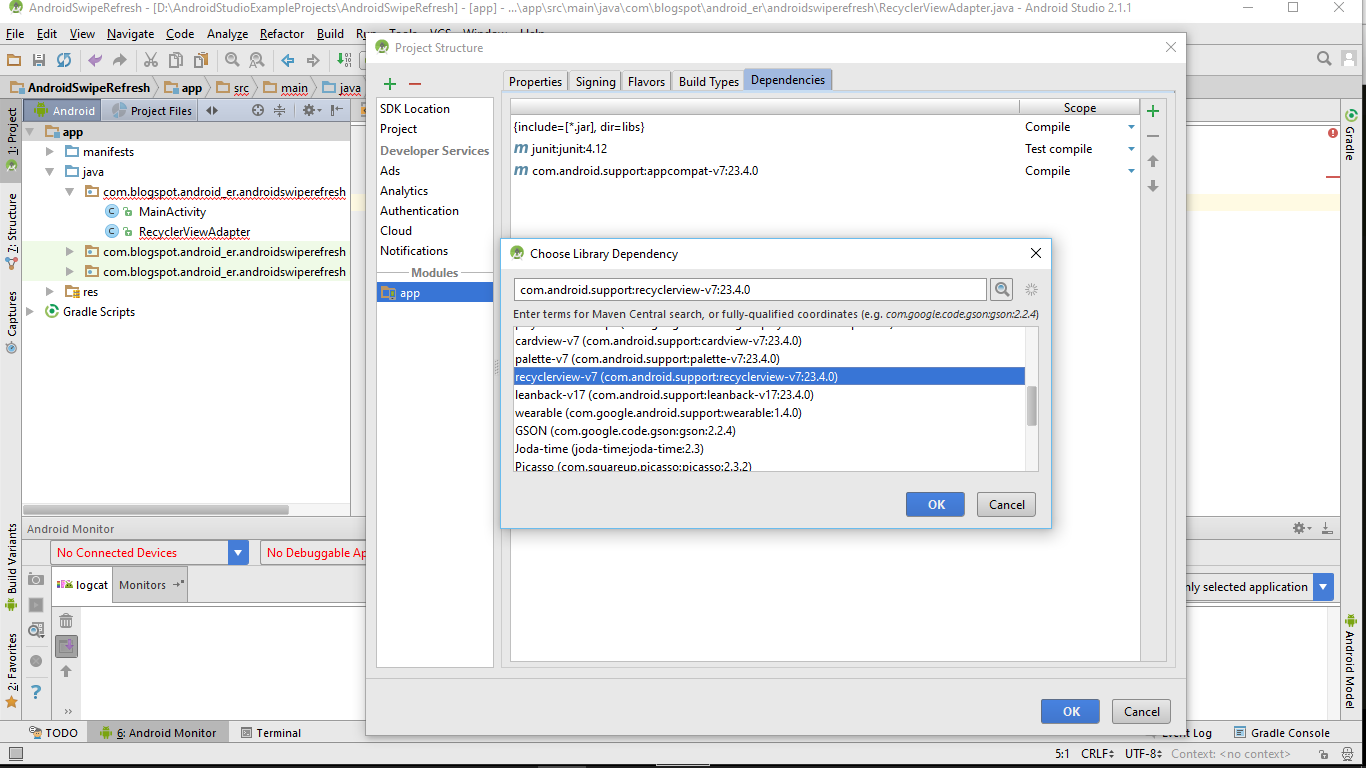Screen dimensions: 1366x768
Task: Click OK in Choose Library Dependency dialog
Action: tap(935, 505)
